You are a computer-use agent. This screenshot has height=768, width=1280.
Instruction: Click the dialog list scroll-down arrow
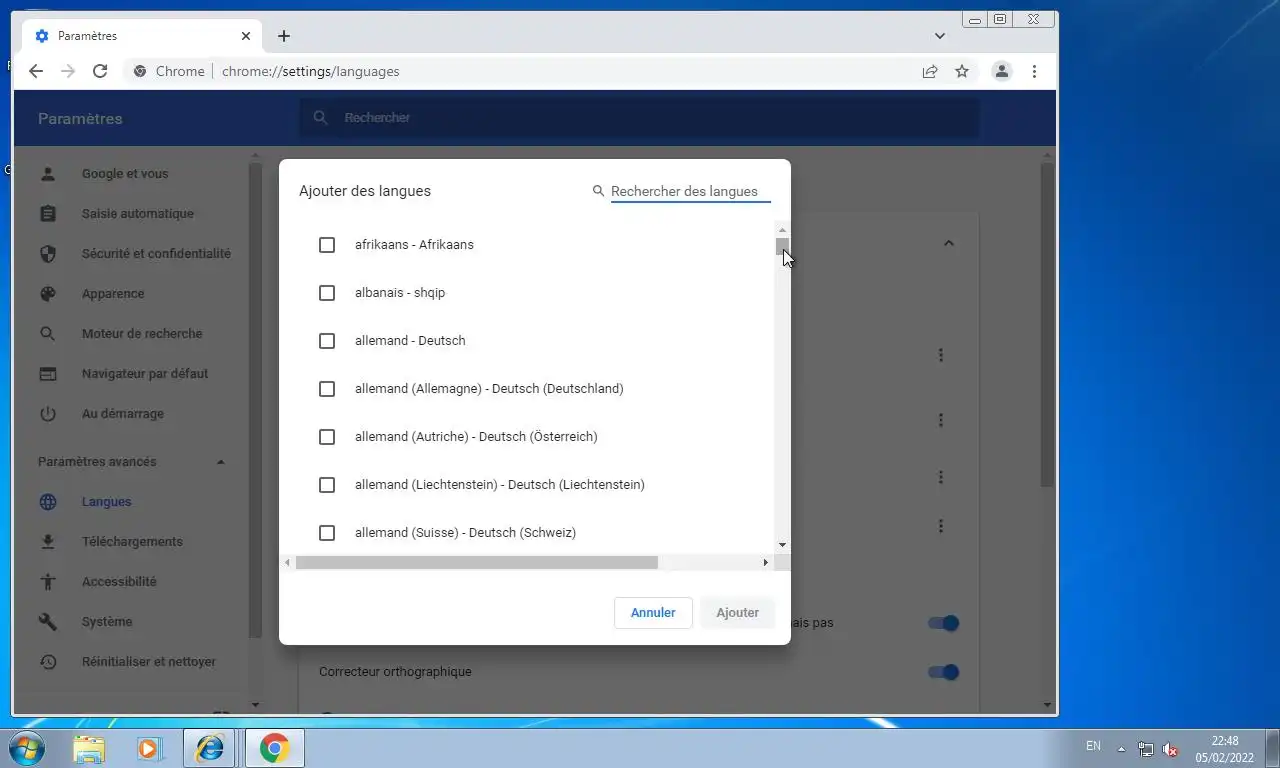pos(782,545)
